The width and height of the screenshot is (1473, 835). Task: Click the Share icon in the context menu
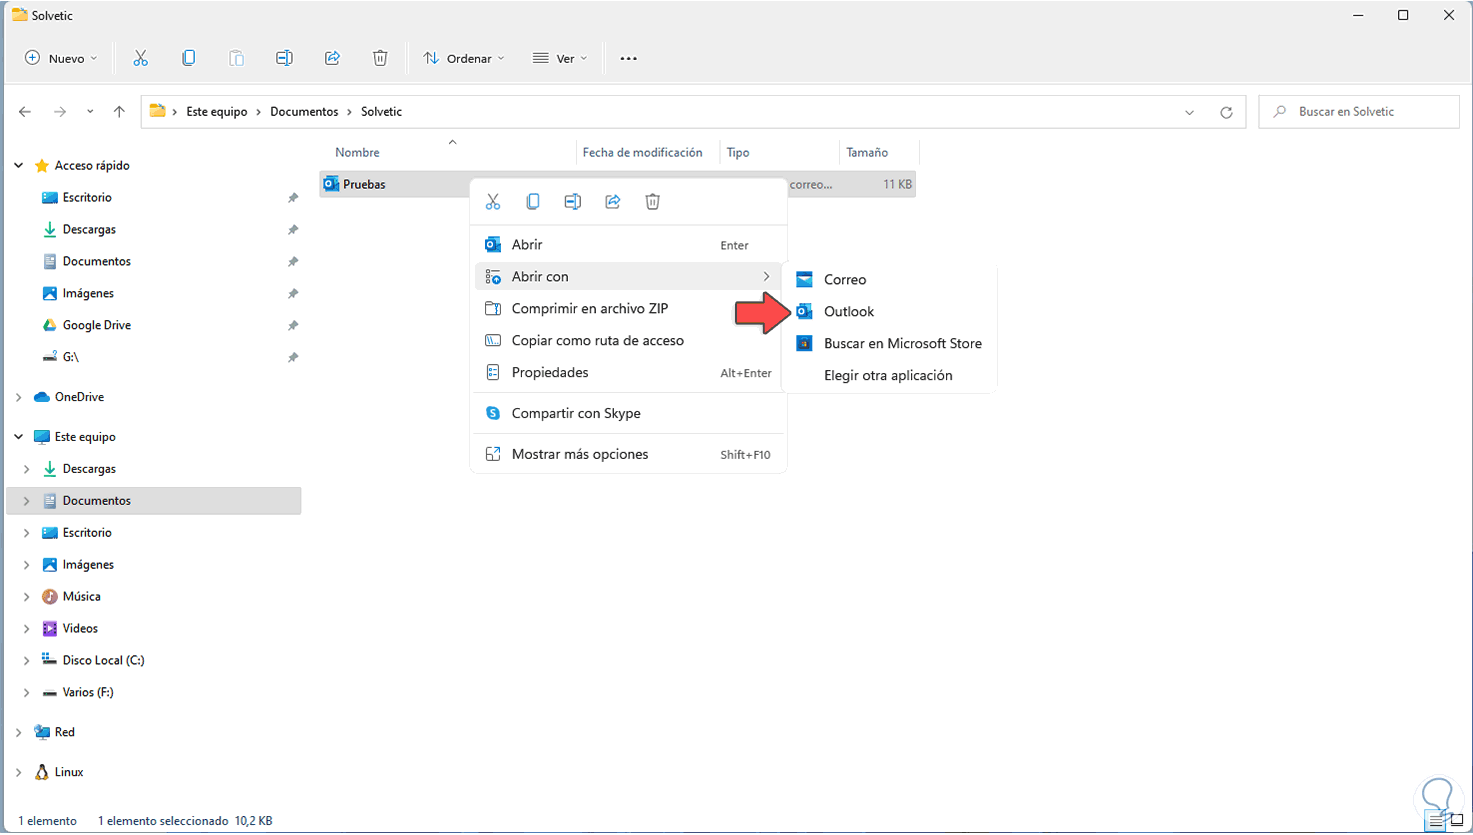[x=613, y=202]
